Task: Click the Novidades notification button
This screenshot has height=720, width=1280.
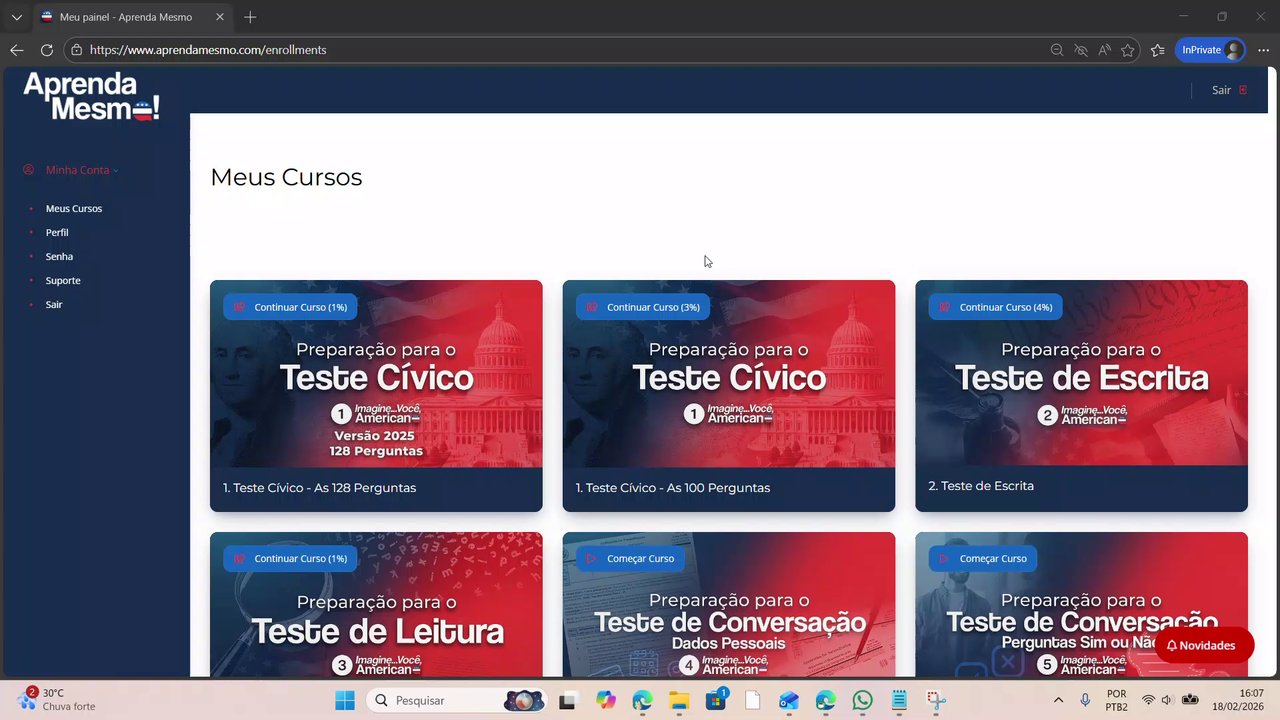Action: coord(1204,645)
